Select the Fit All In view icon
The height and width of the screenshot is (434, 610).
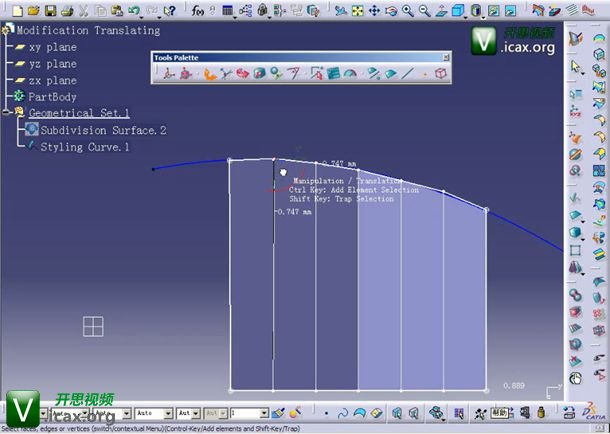357,11
